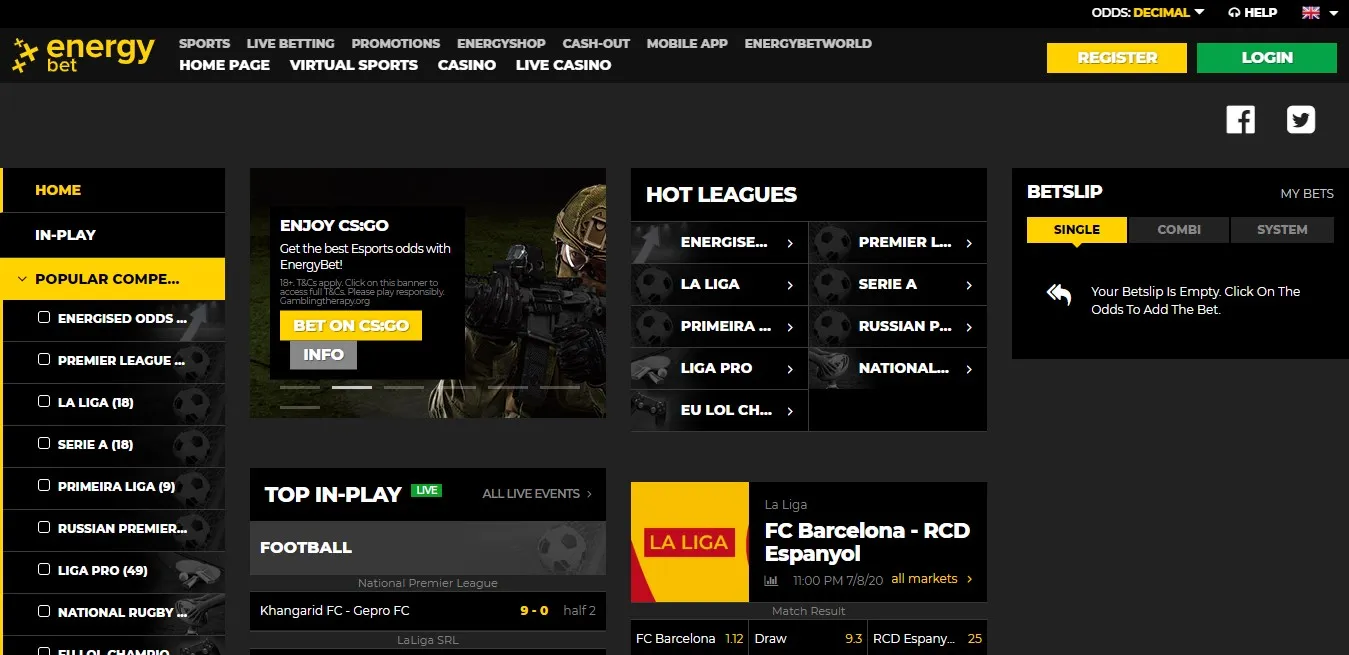Click the table tennis icon beside Liga Pro

[x=651, y=368]
